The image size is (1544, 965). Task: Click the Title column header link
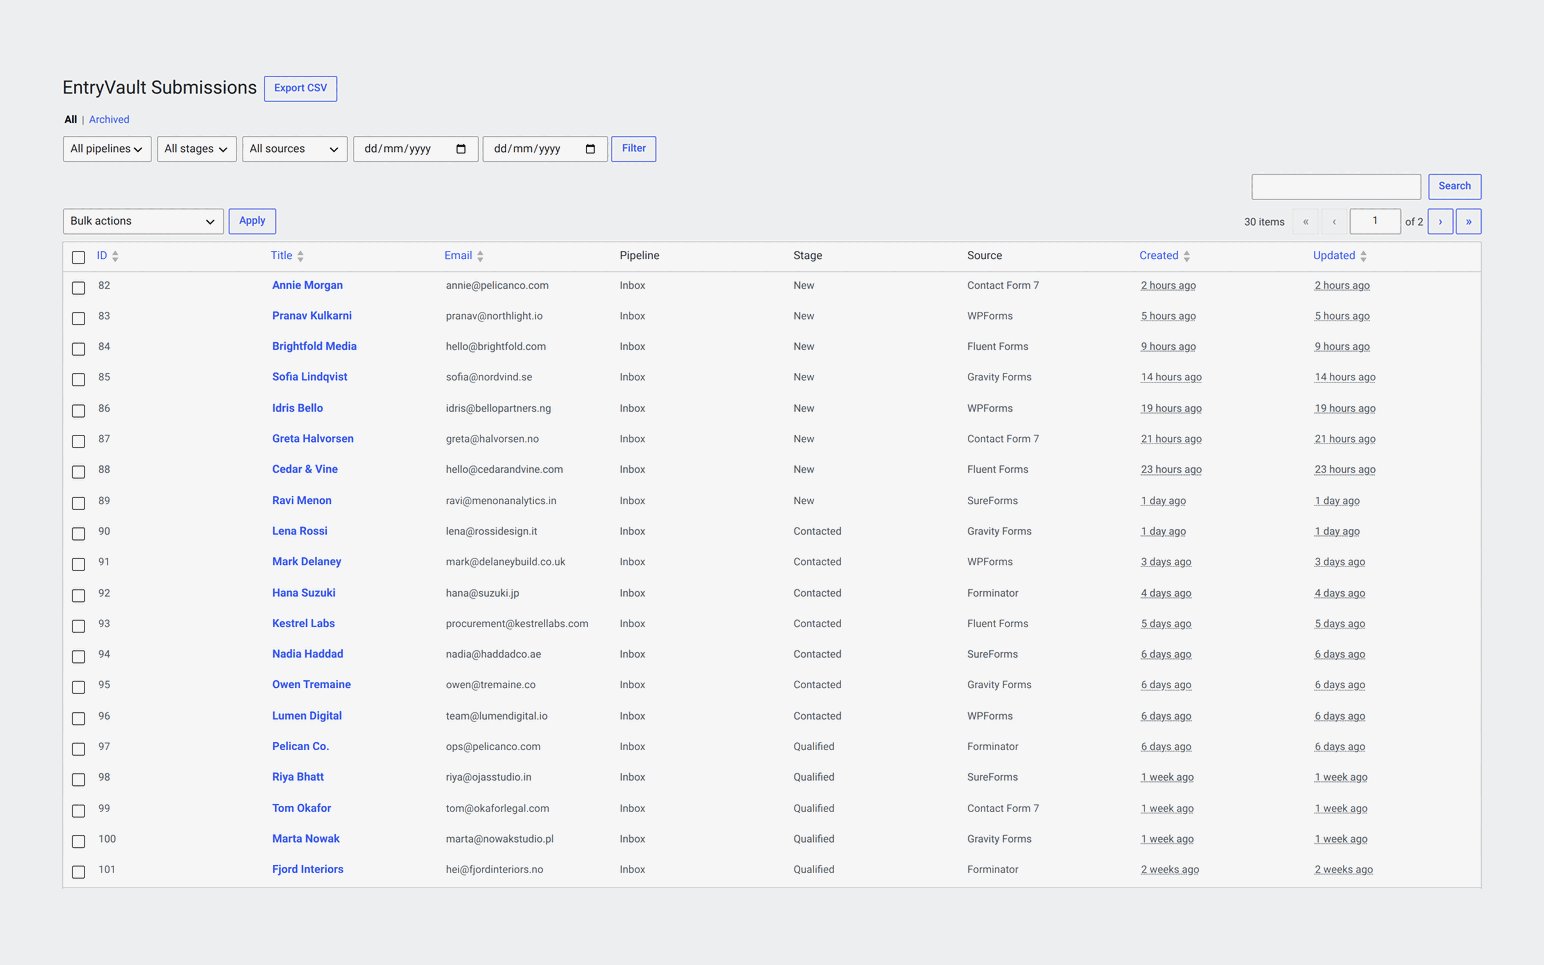pos(281,255)
